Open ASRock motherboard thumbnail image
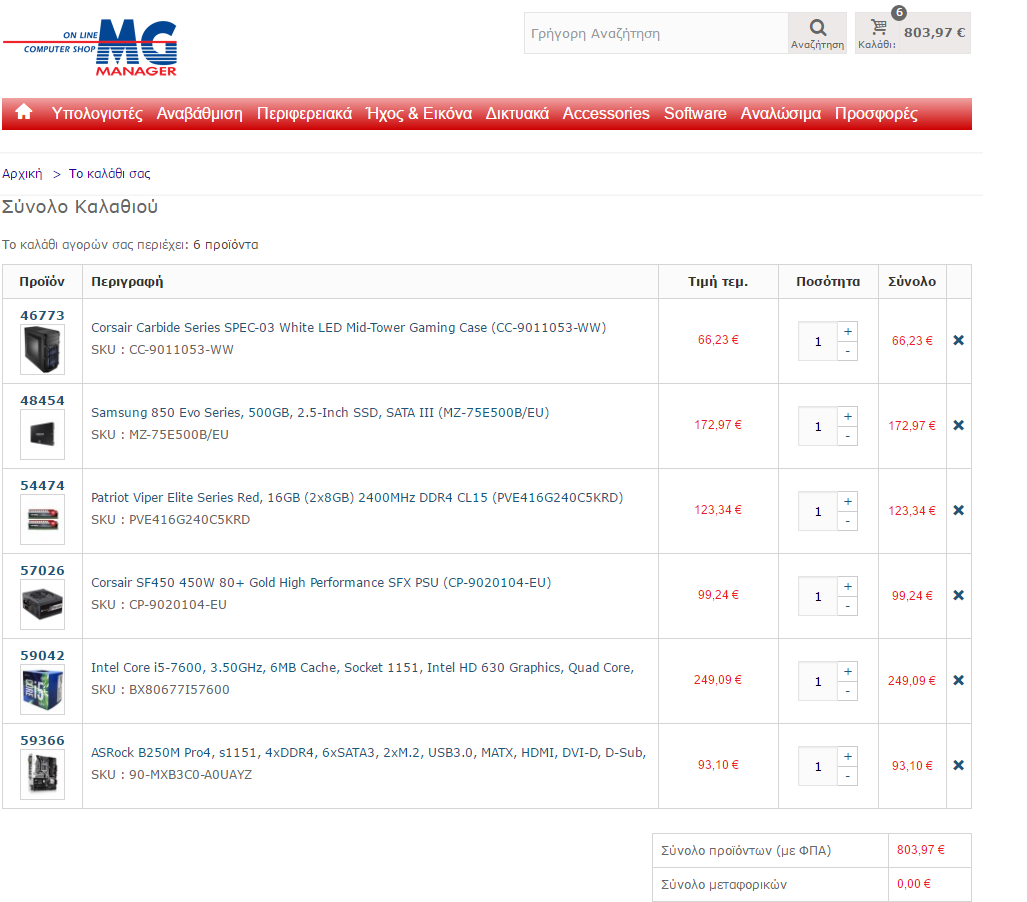The image size is (1027, 902). click(x=43, y=774)
